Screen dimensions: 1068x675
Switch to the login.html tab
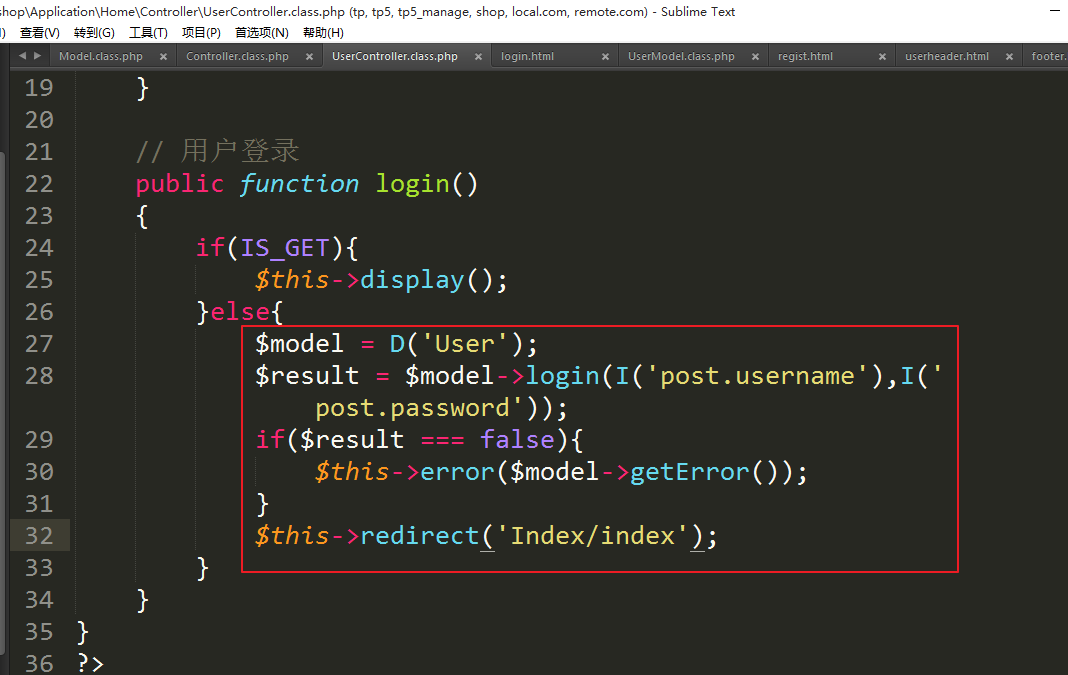[527, 57]
